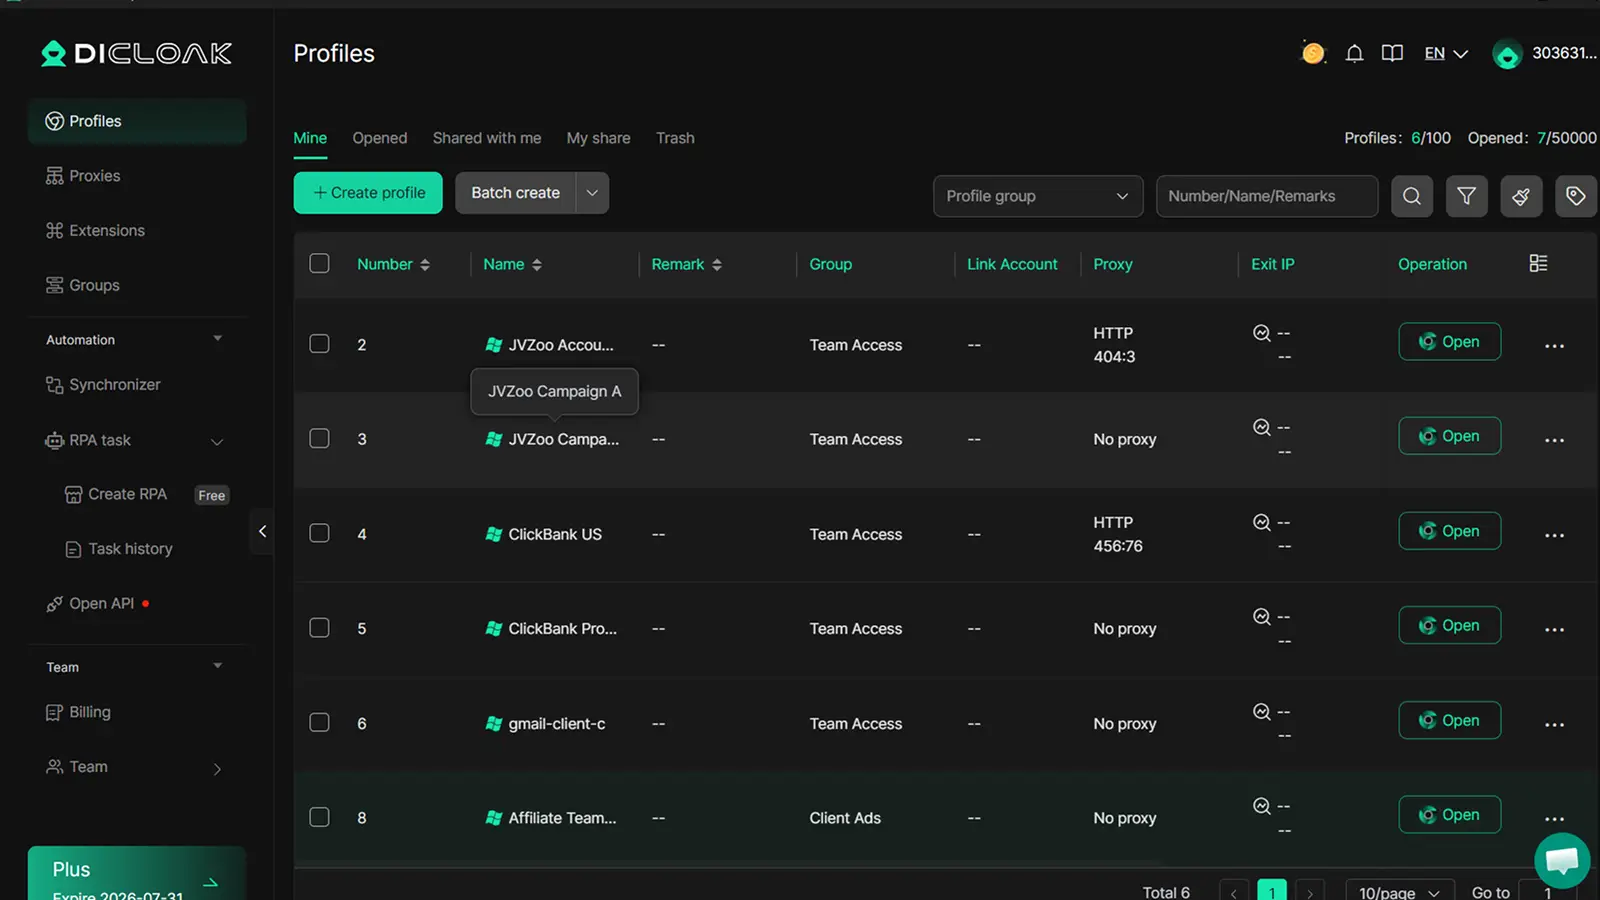The height and width of the screenshot is (900, 1600).
Task: Click the Go to page input
Action: point(1547,892)
